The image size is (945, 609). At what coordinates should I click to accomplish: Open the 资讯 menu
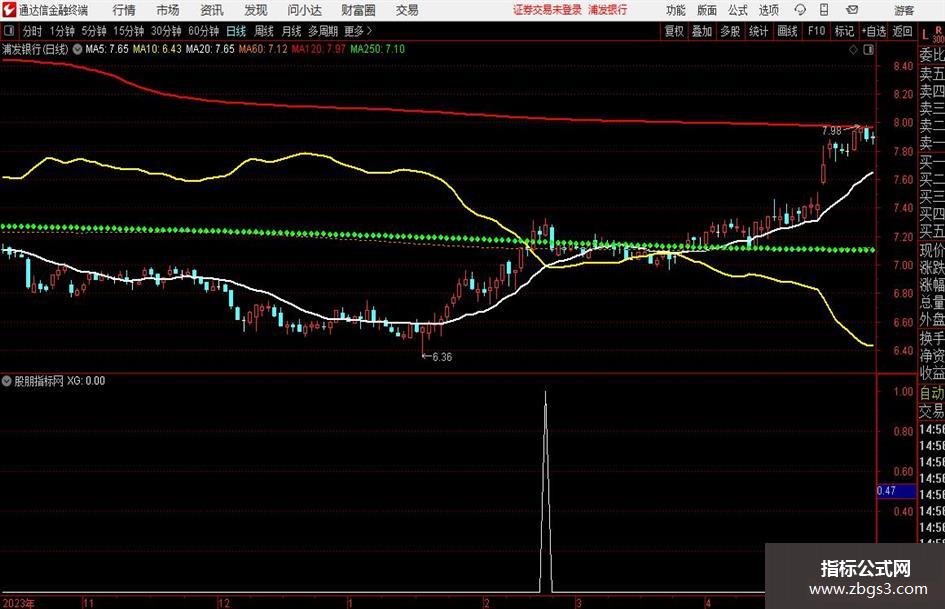[212, 10]
